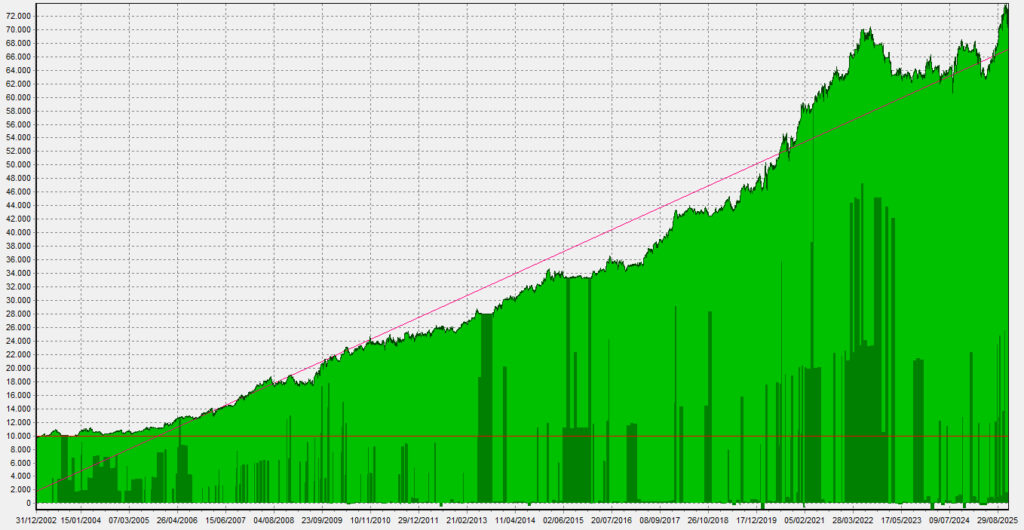1024x530 pixels.
Task: Click the 07/03/2005 date label
Action: pyautogui.click(x=129, y=521)
